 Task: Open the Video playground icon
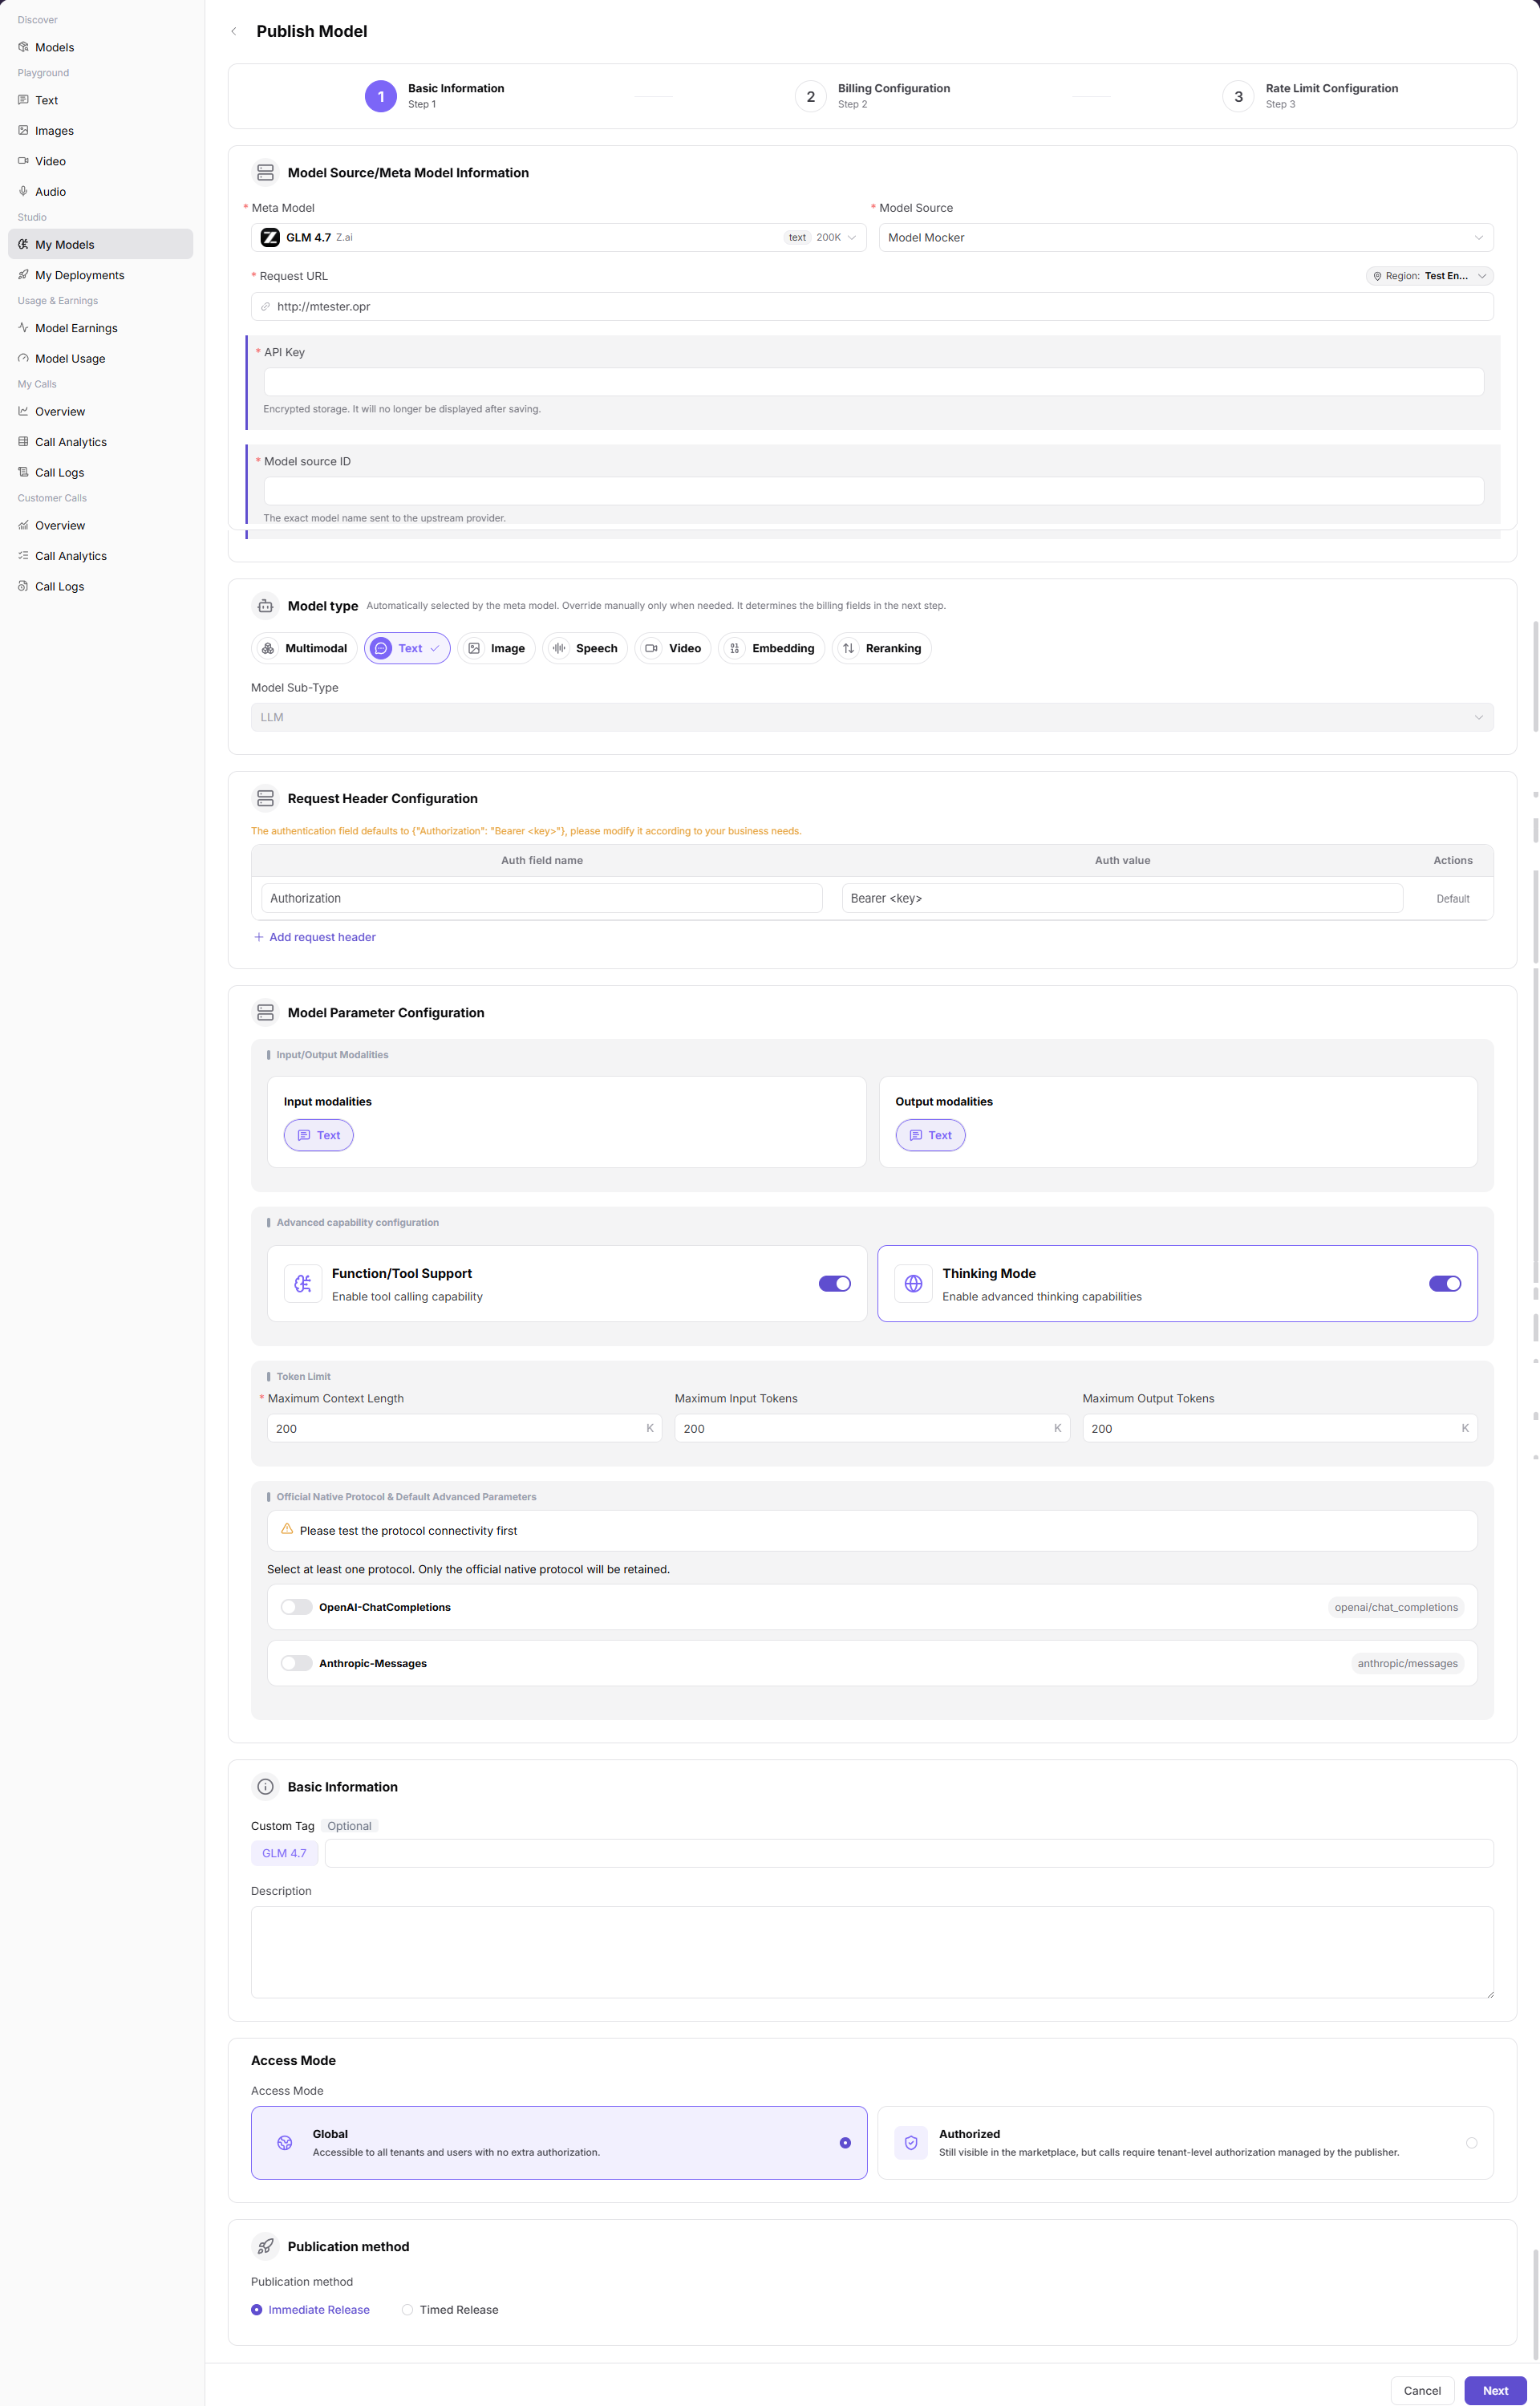[23, 161]
